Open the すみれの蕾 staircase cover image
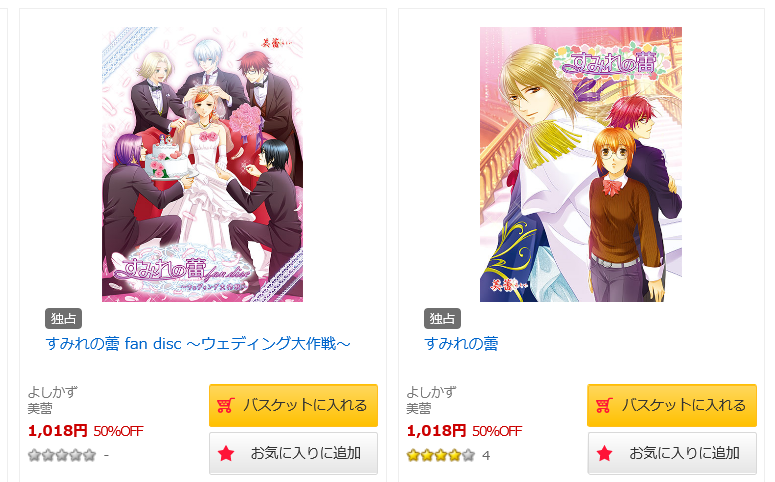 pos(581,164)
